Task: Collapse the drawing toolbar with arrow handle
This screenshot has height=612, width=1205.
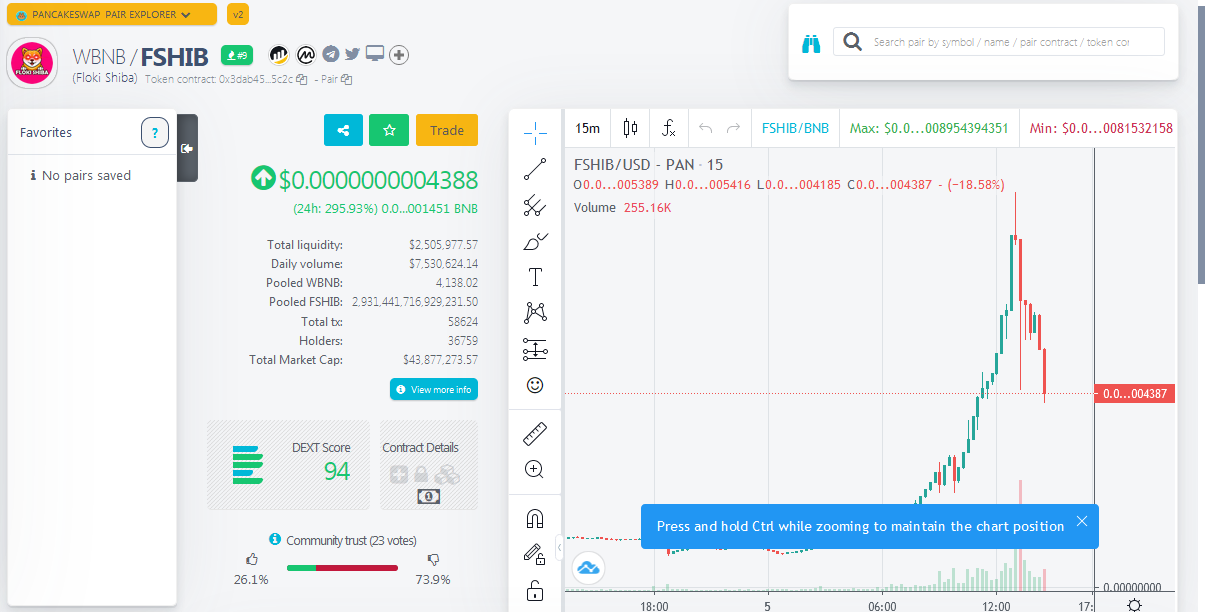Action: [559, 547]
